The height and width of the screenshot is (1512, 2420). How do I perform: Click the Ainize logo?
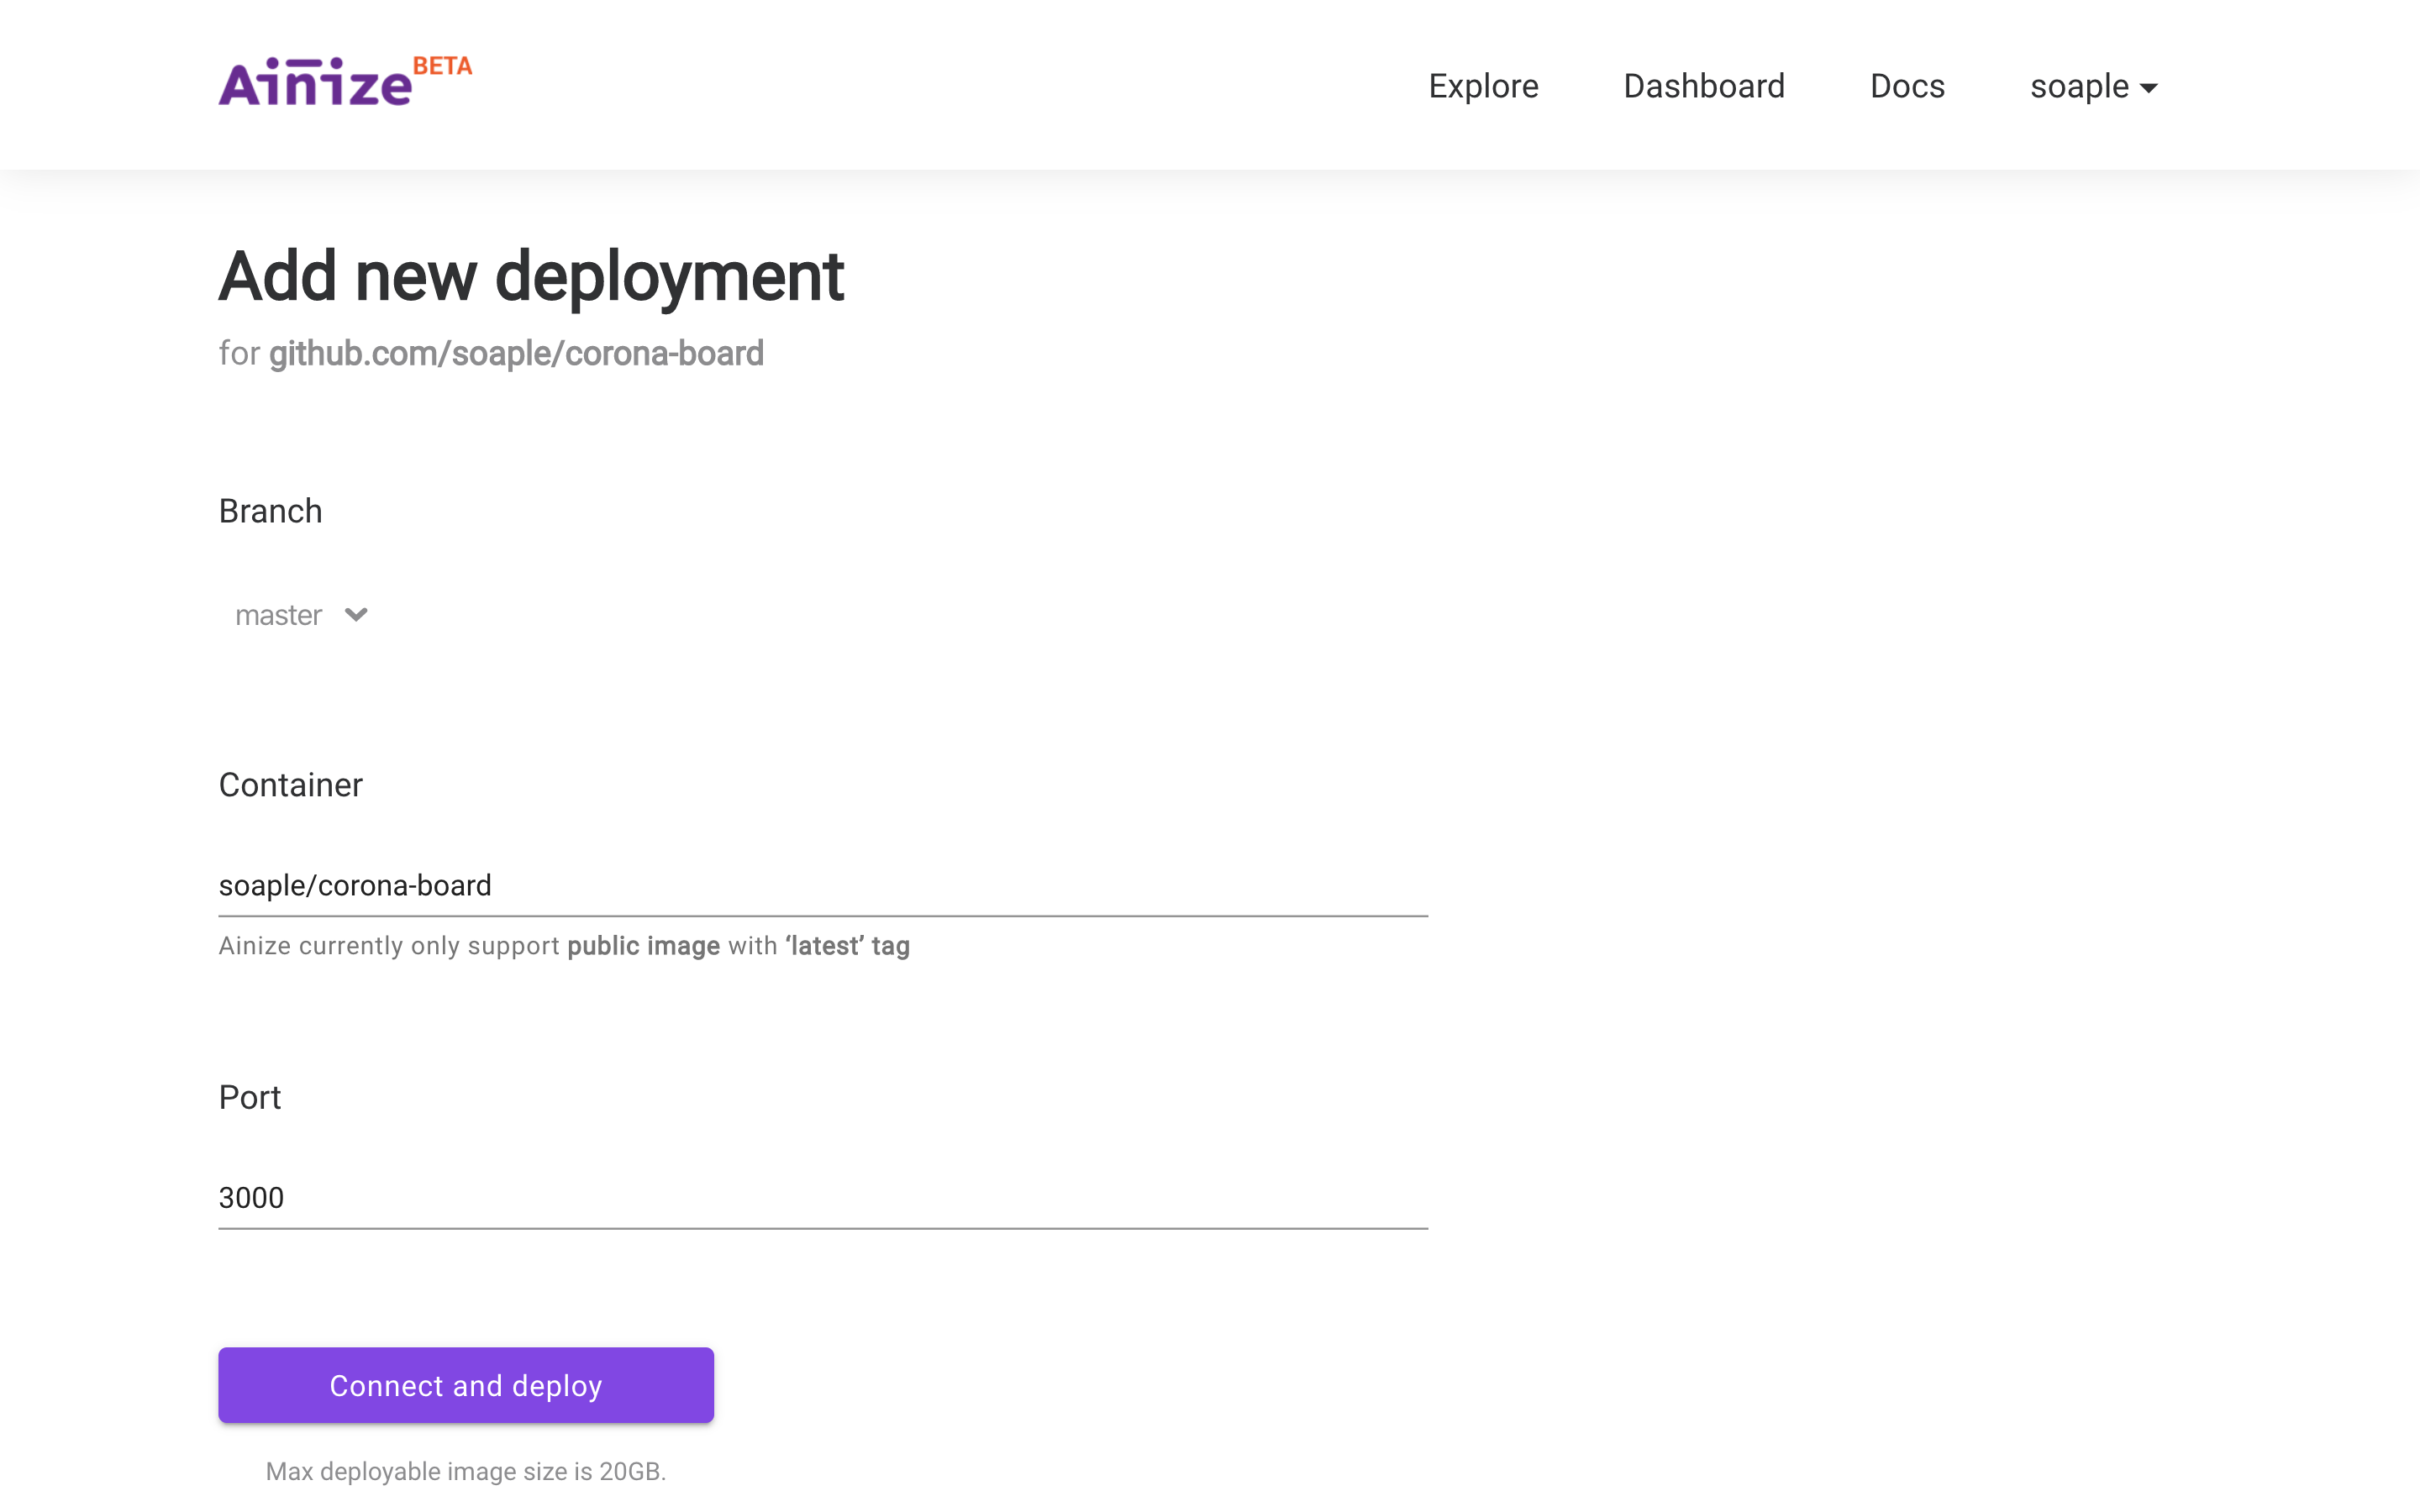(x=315, y=84)
